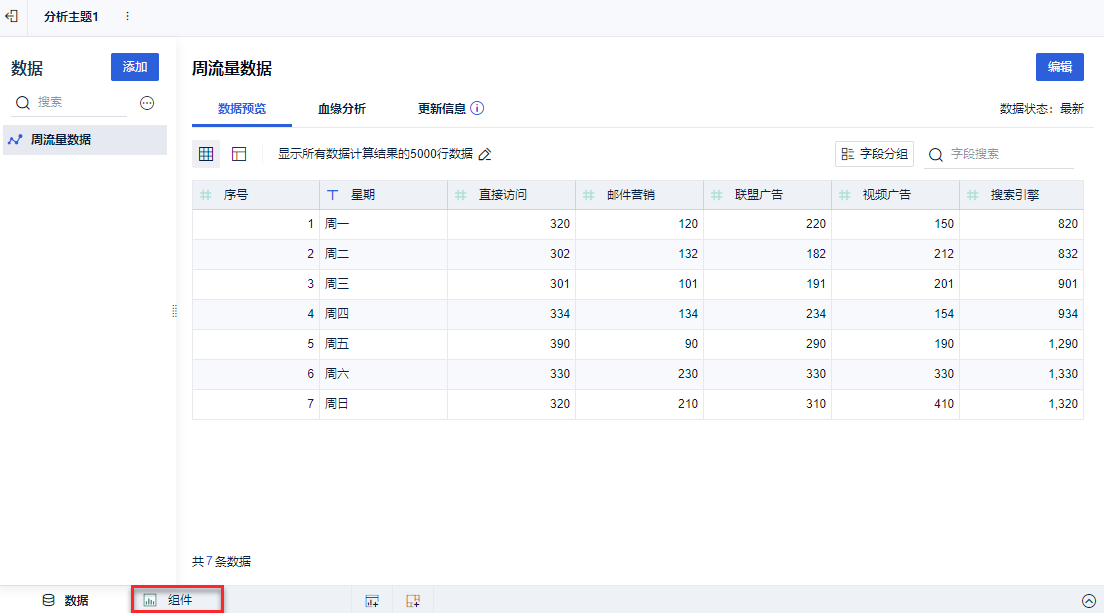Select 周流量数据 dataset in the sidebar
Screen dimensions: 1104x613
tap(60, 140)
